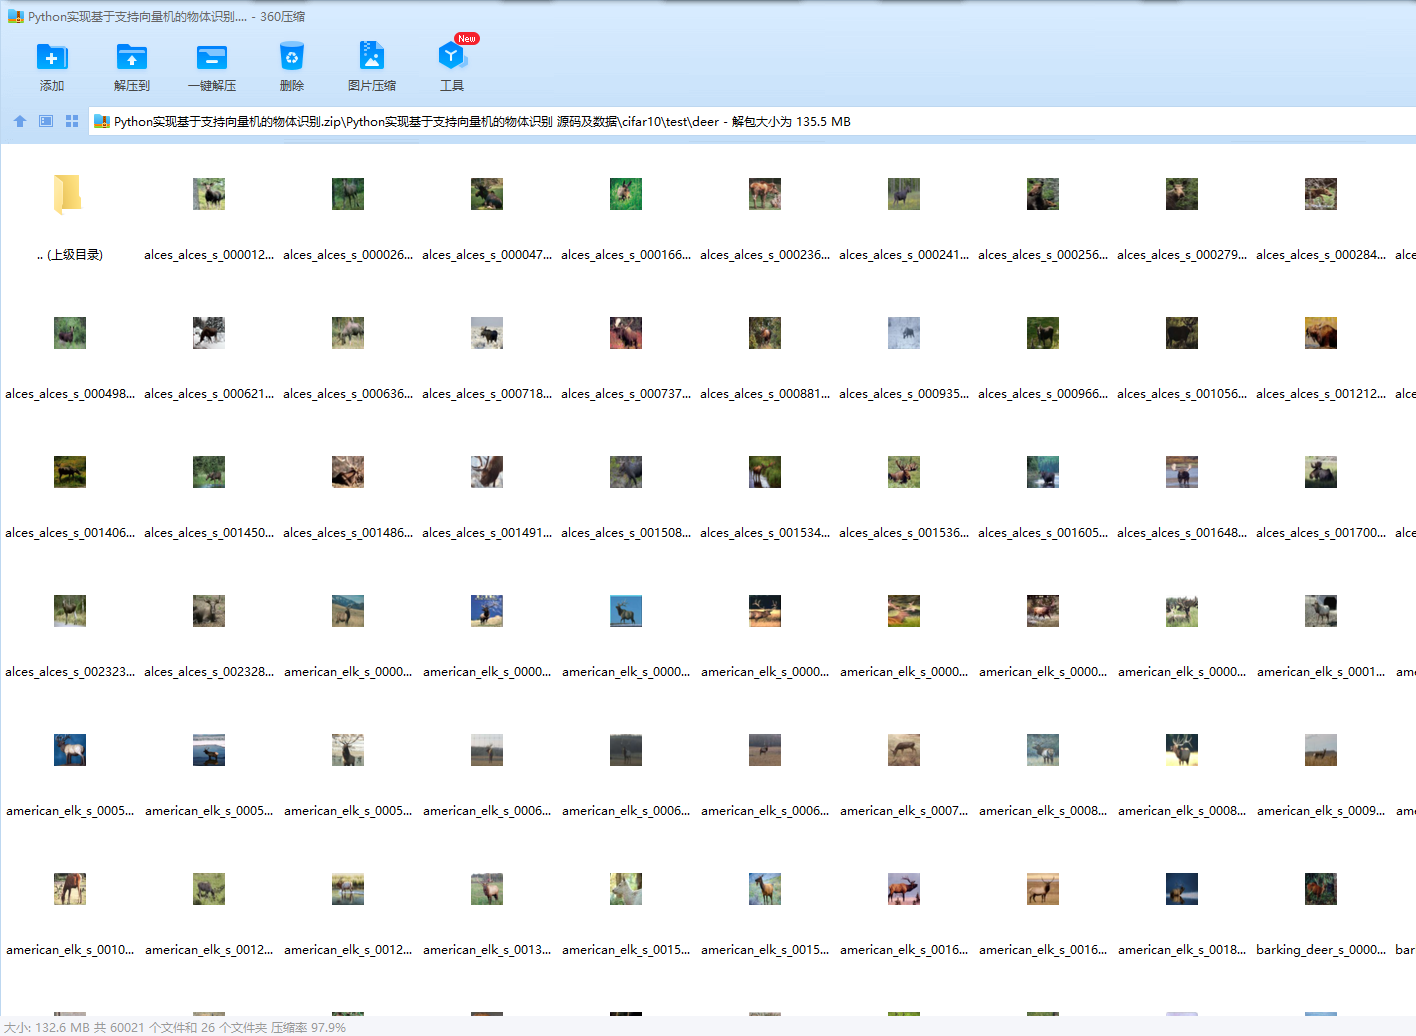The image size is (1416, 1036).
Task: Select the four-square thumbnail grid view icon
Action: point(72,121)
